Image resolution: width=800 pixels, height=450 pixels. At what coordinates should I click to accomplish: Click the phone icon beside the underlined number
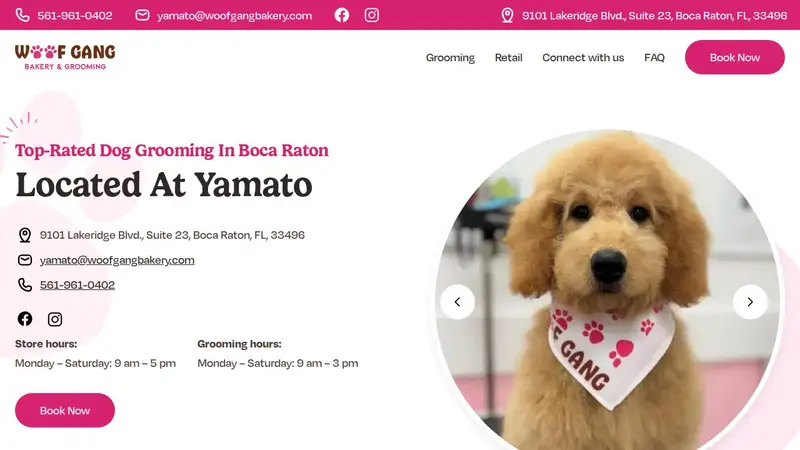click(24, 285)
